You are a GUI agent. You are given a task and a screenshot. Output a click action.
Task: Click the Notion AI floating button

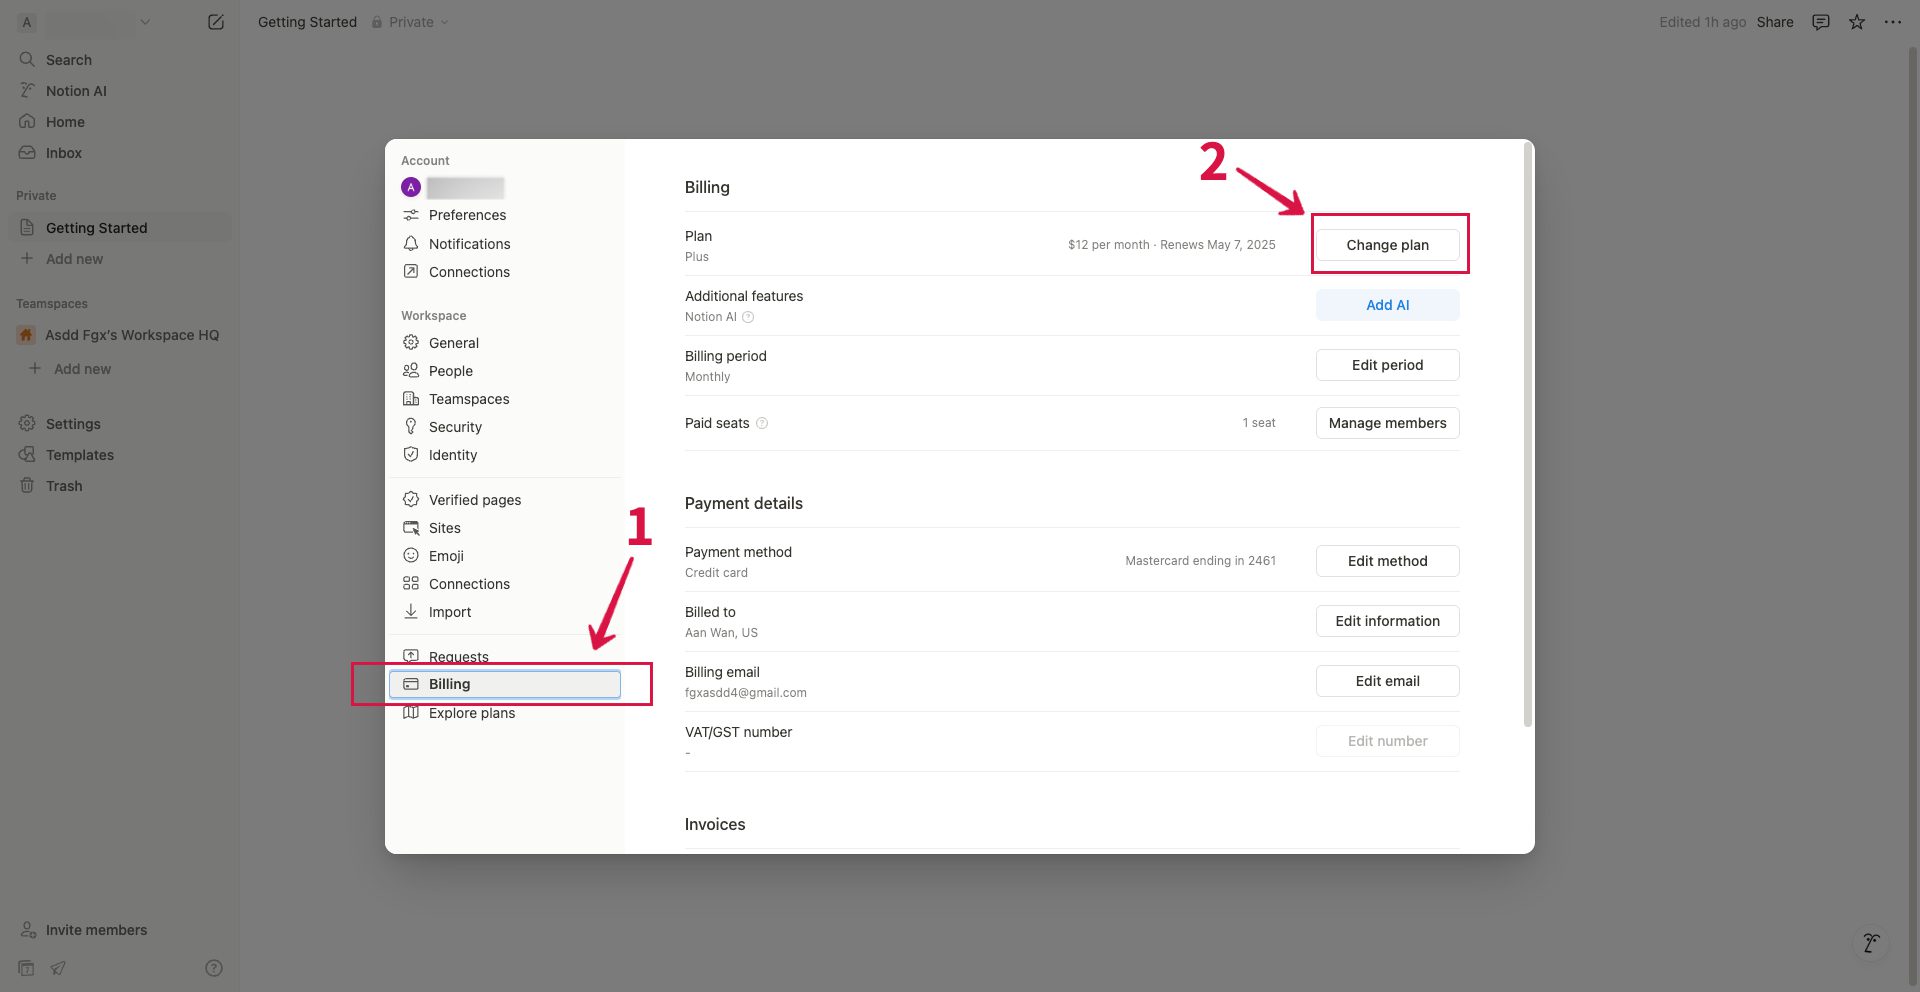coord(1871,942)
